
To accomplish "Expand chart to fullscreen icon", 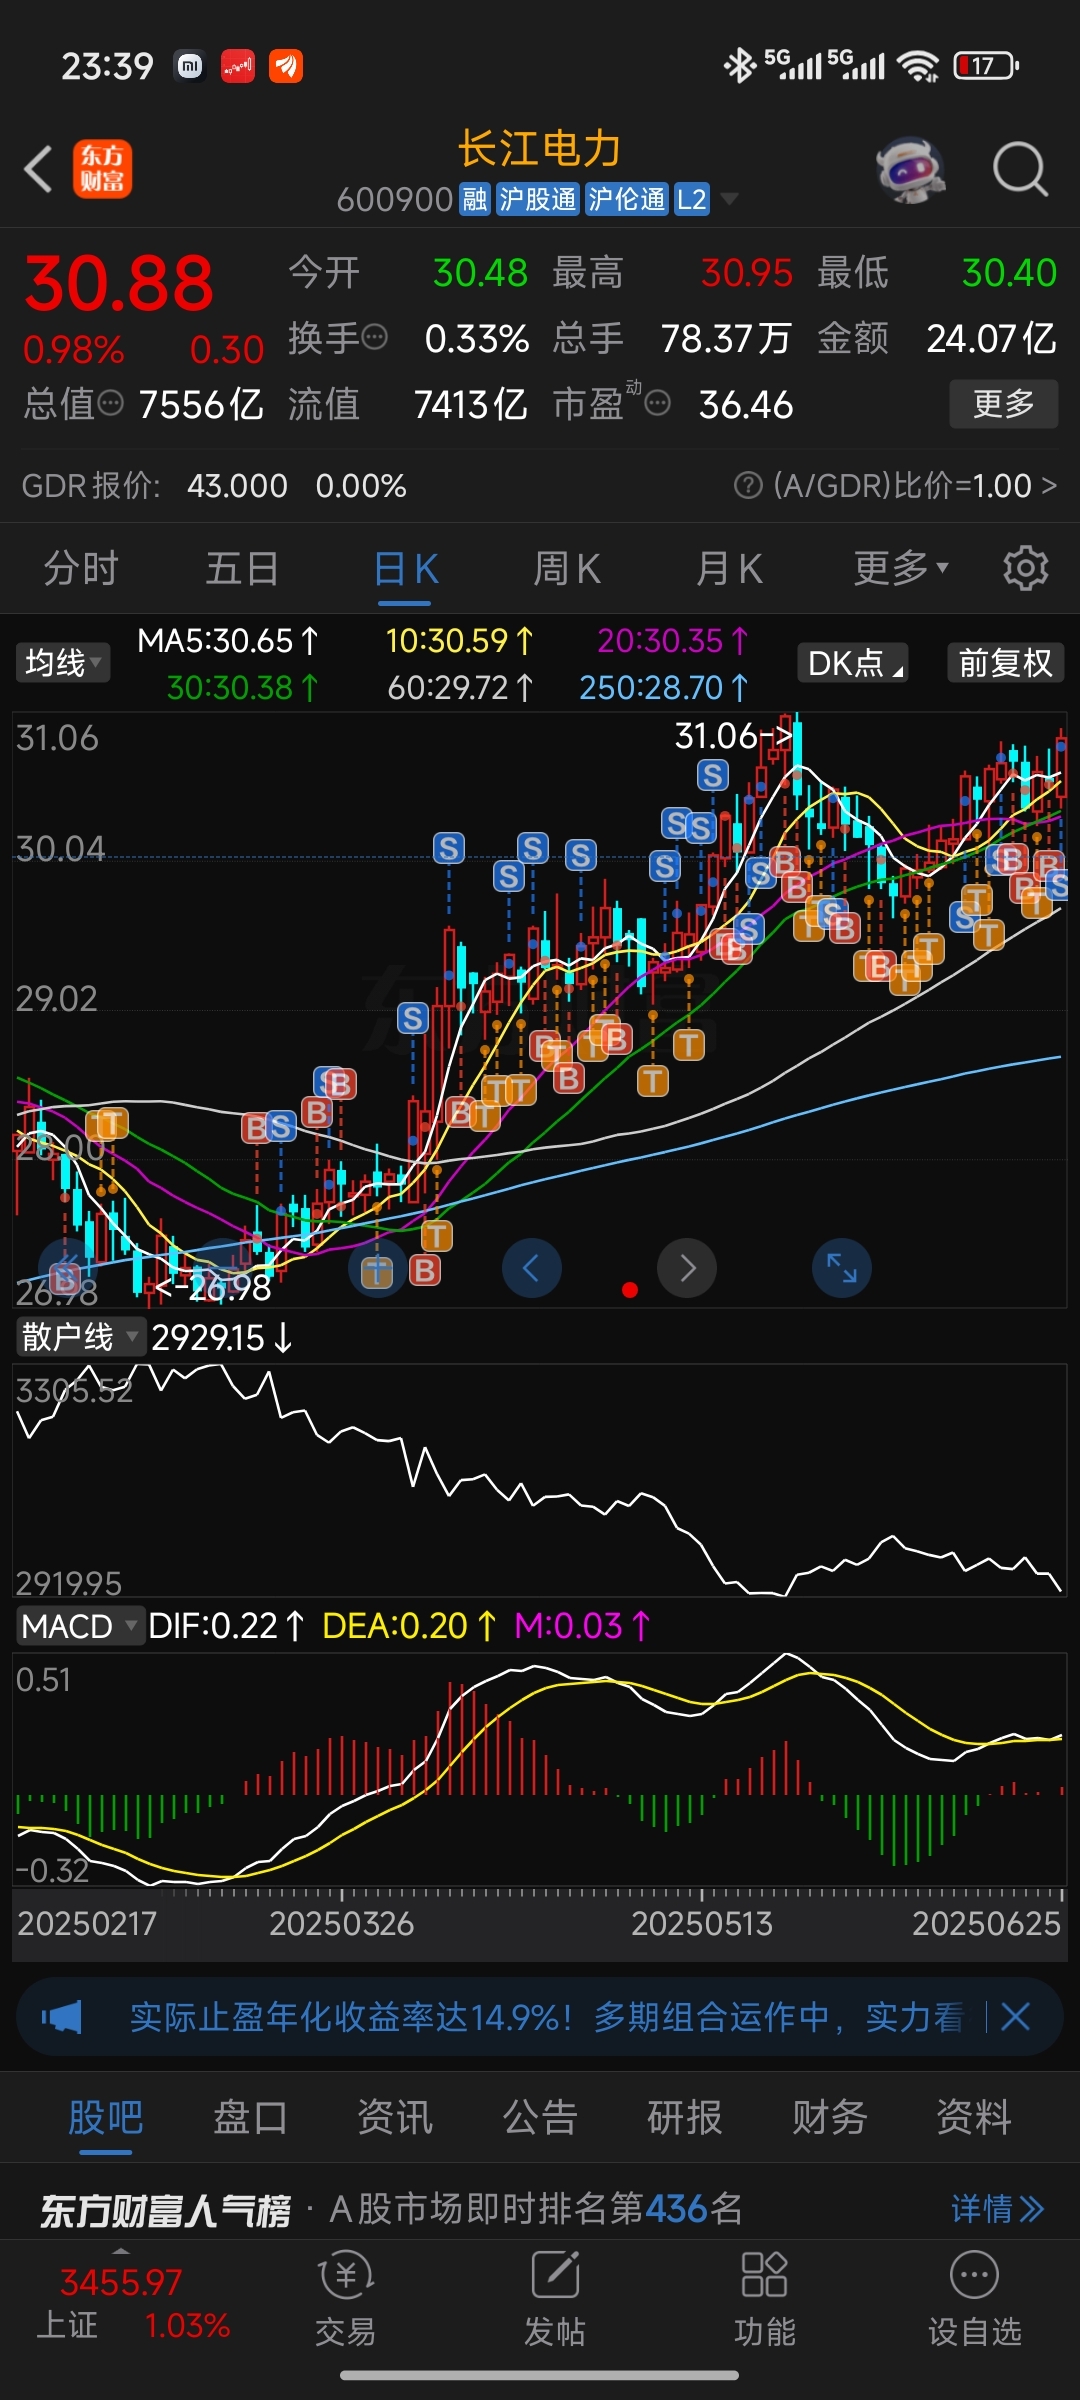I will [842, 1268].
